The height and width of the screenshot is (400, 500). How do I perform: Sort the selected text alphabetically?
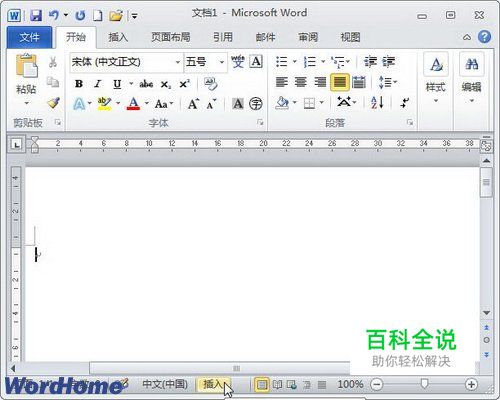(377, 103)
